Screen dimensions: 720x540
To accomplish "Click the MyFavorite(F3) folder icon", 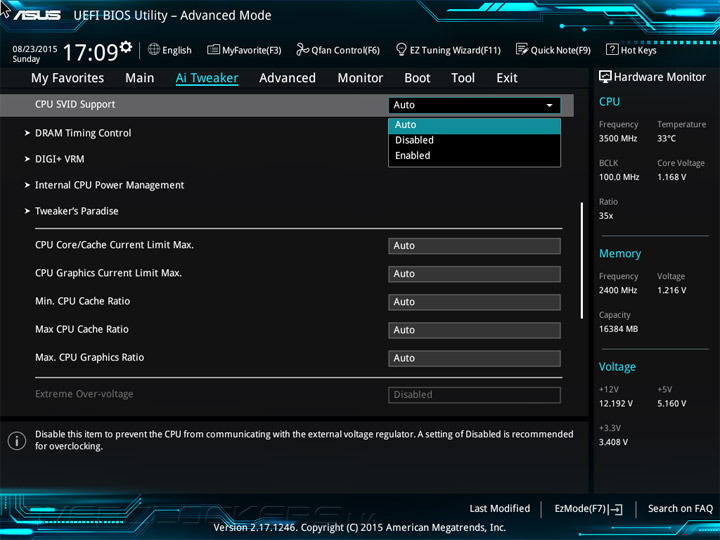I will click(213, 50).
